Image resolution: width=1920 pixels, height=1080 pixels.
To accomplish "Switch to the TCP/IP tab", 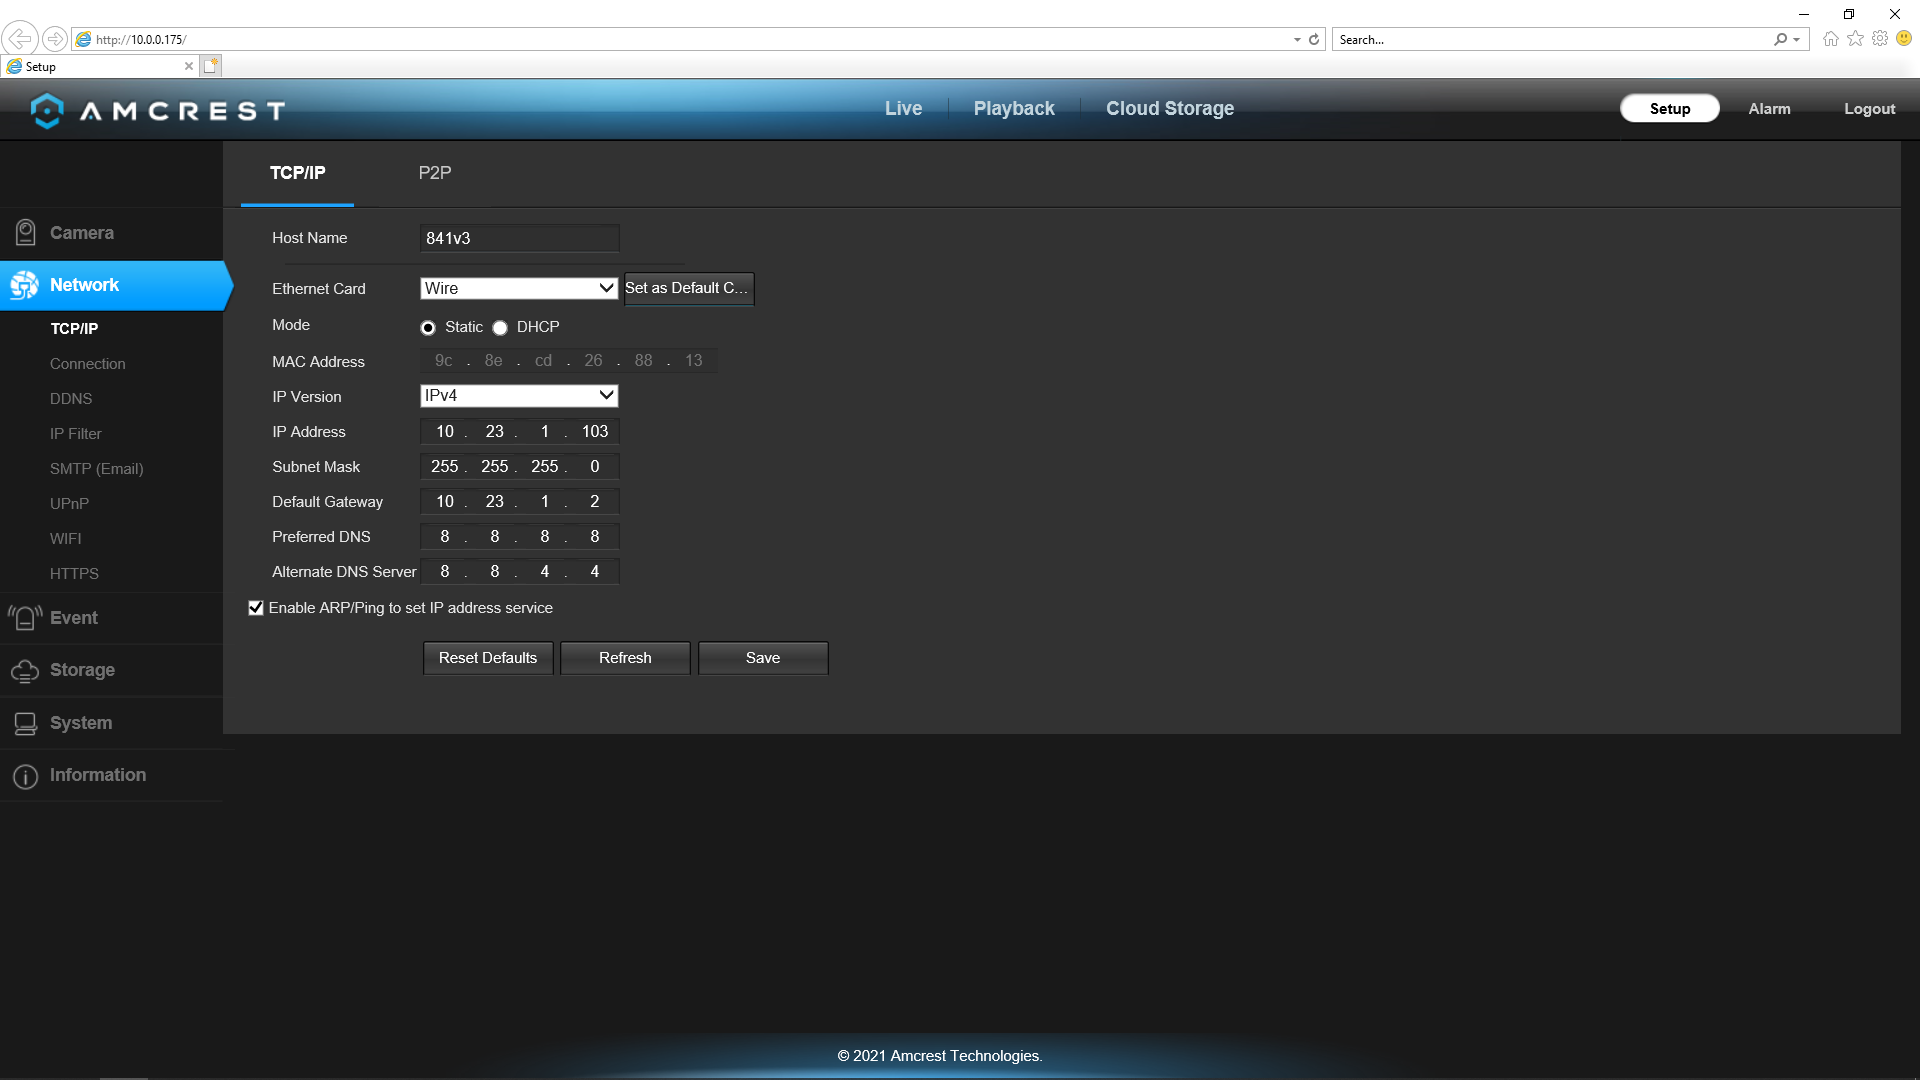I will click(297, 173).
